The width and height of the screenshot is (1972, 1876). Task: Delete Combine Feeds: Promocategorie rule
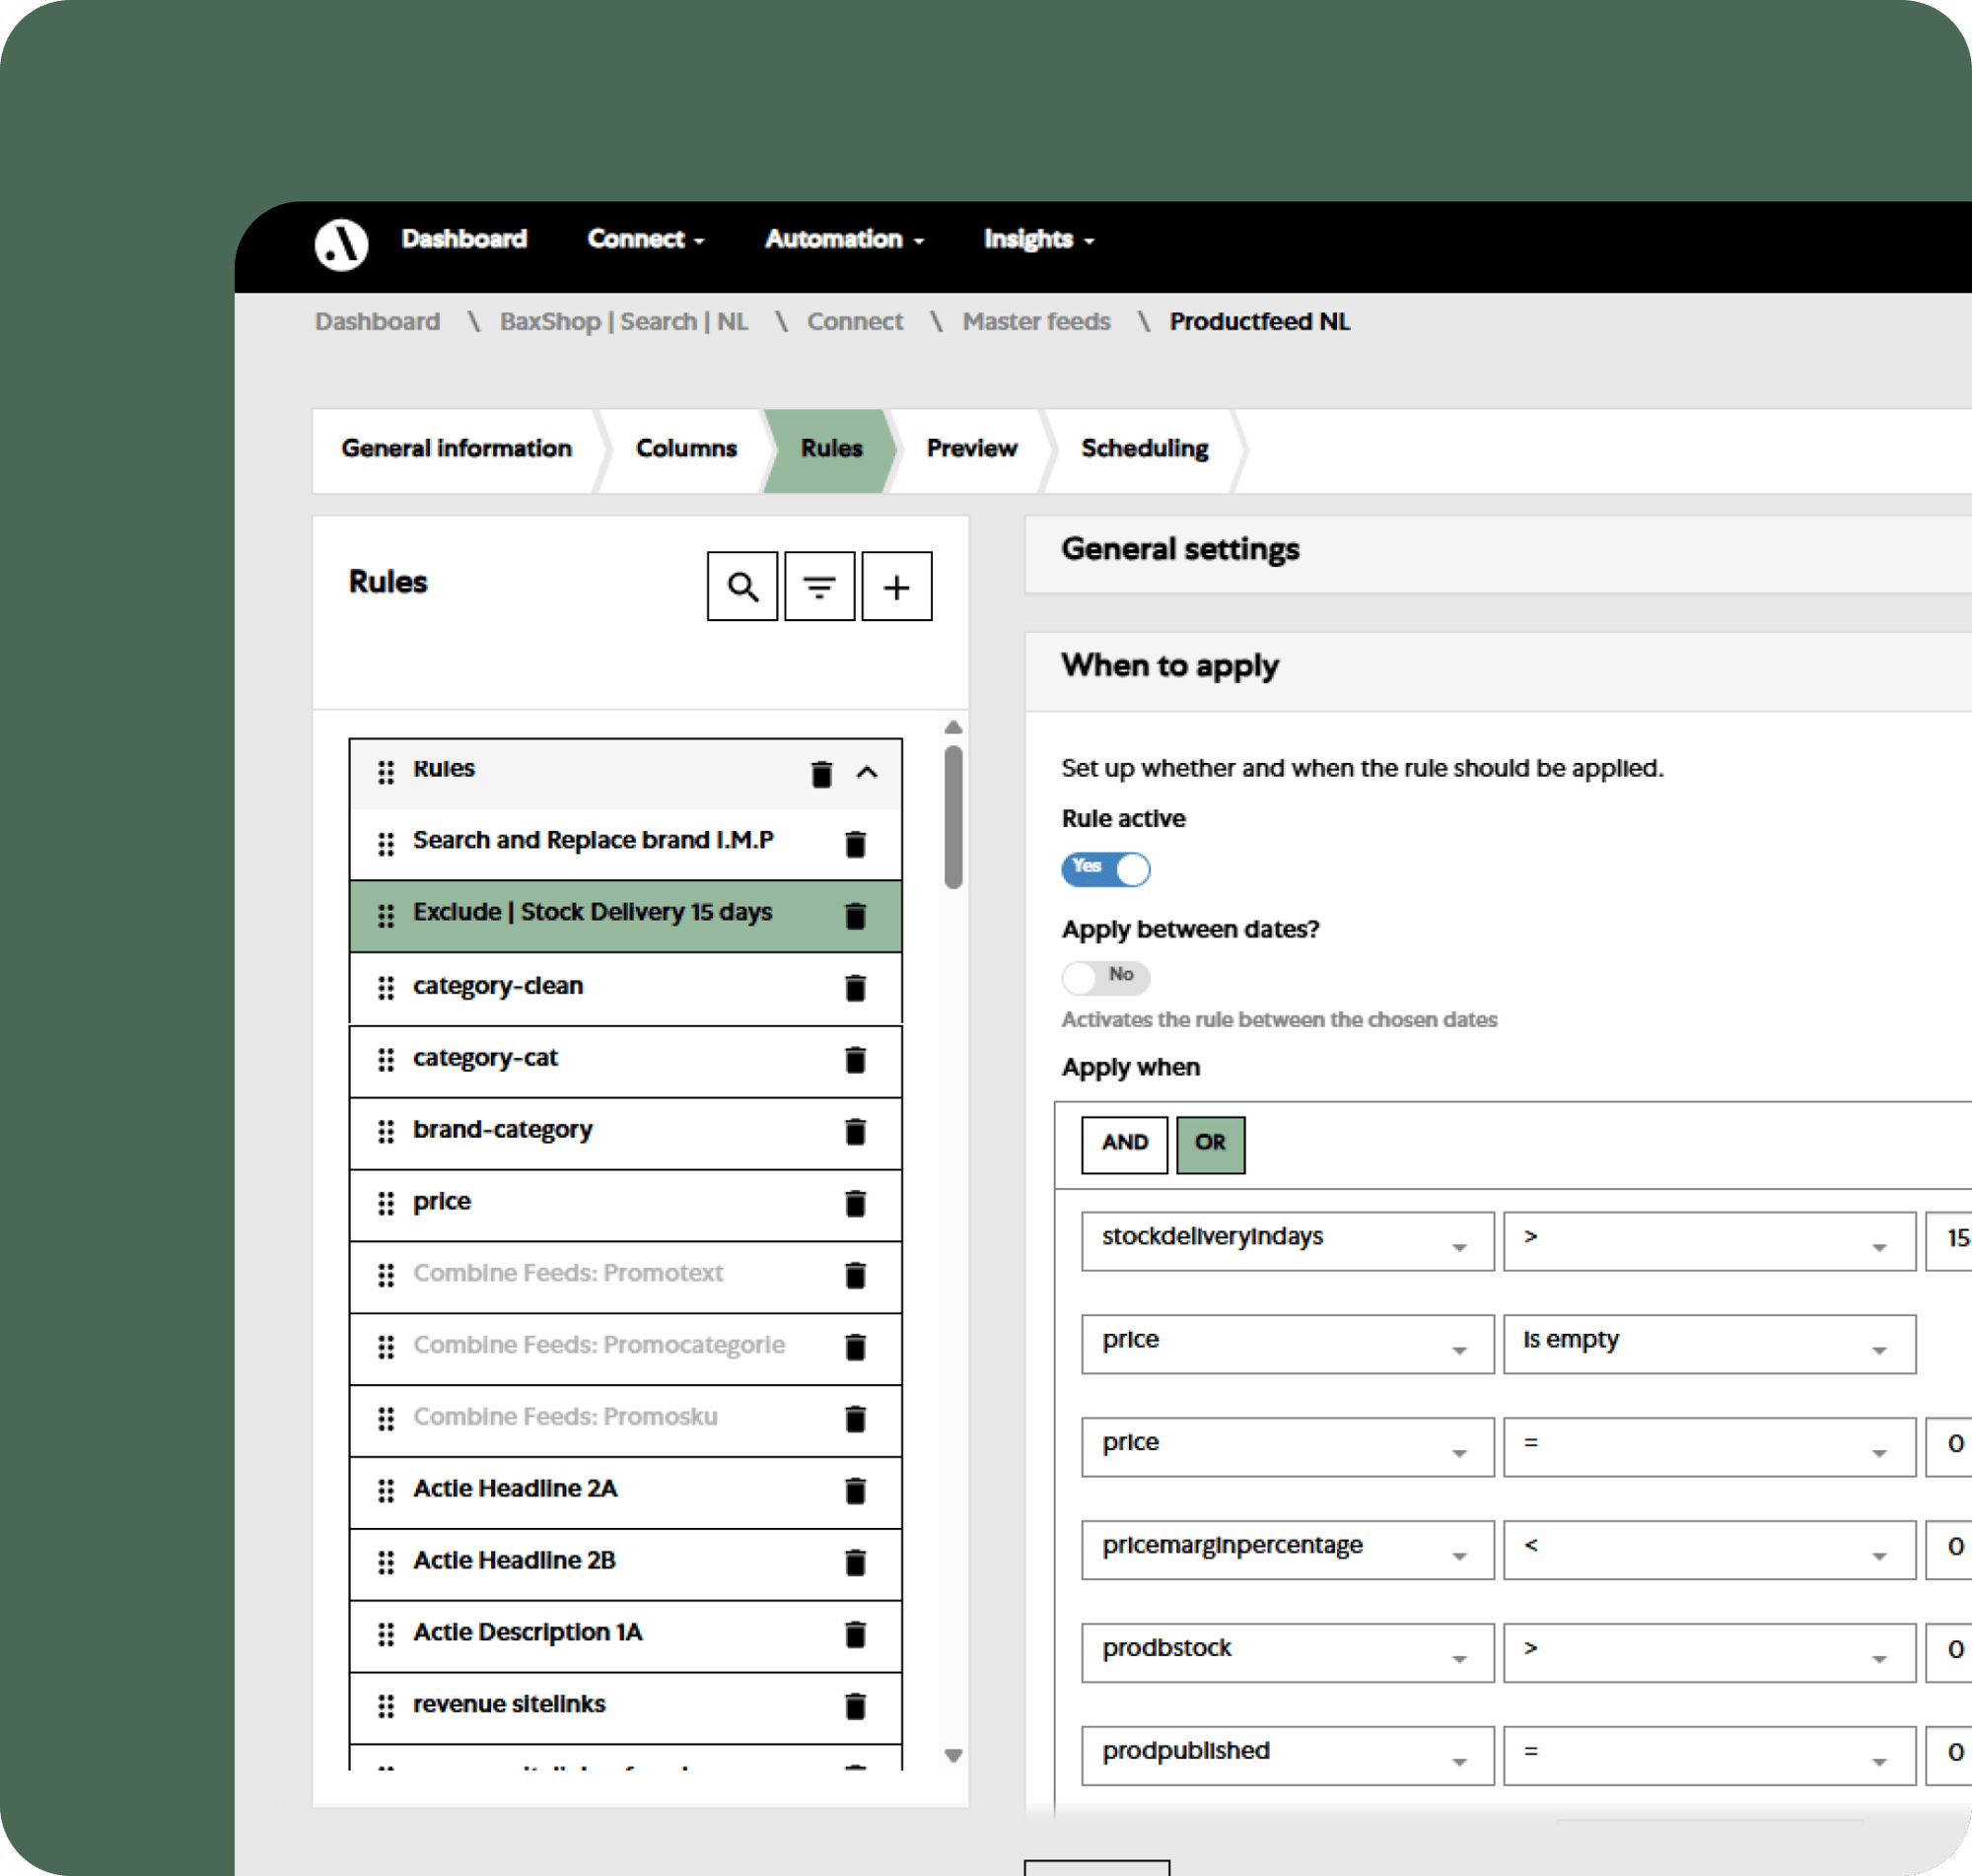click(x=855, y=1348)
